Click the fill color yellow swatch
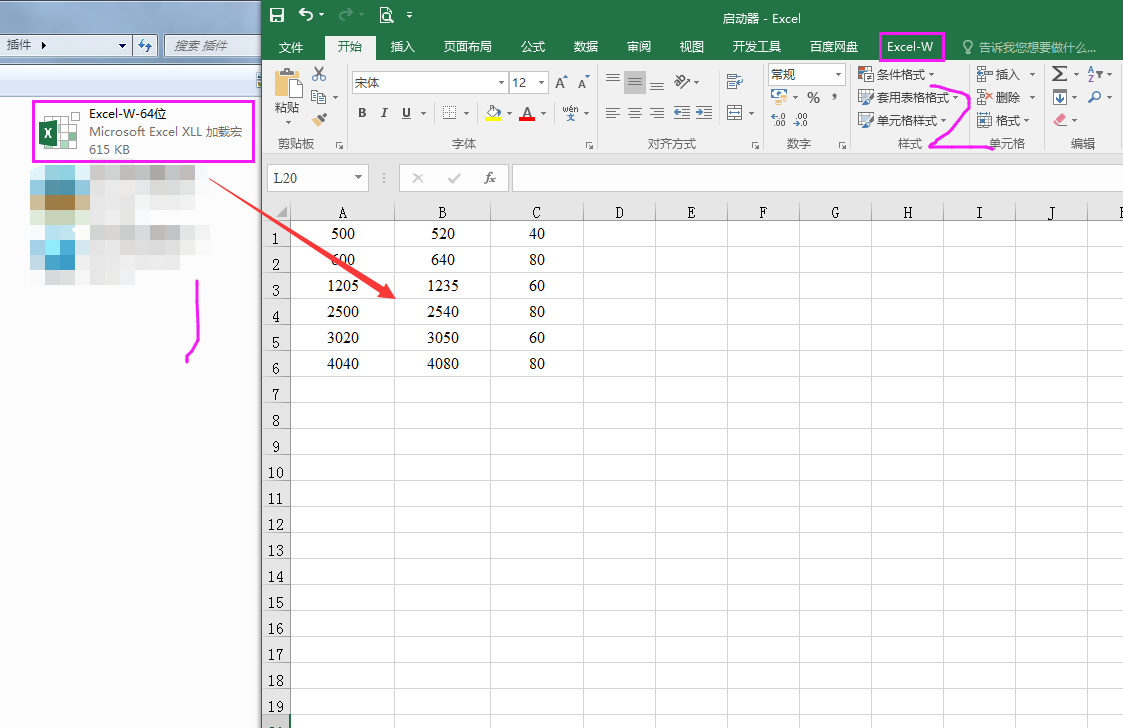The width and height of the screenshot is (1123, 728). pyautogui.click(x=493, y=112)
